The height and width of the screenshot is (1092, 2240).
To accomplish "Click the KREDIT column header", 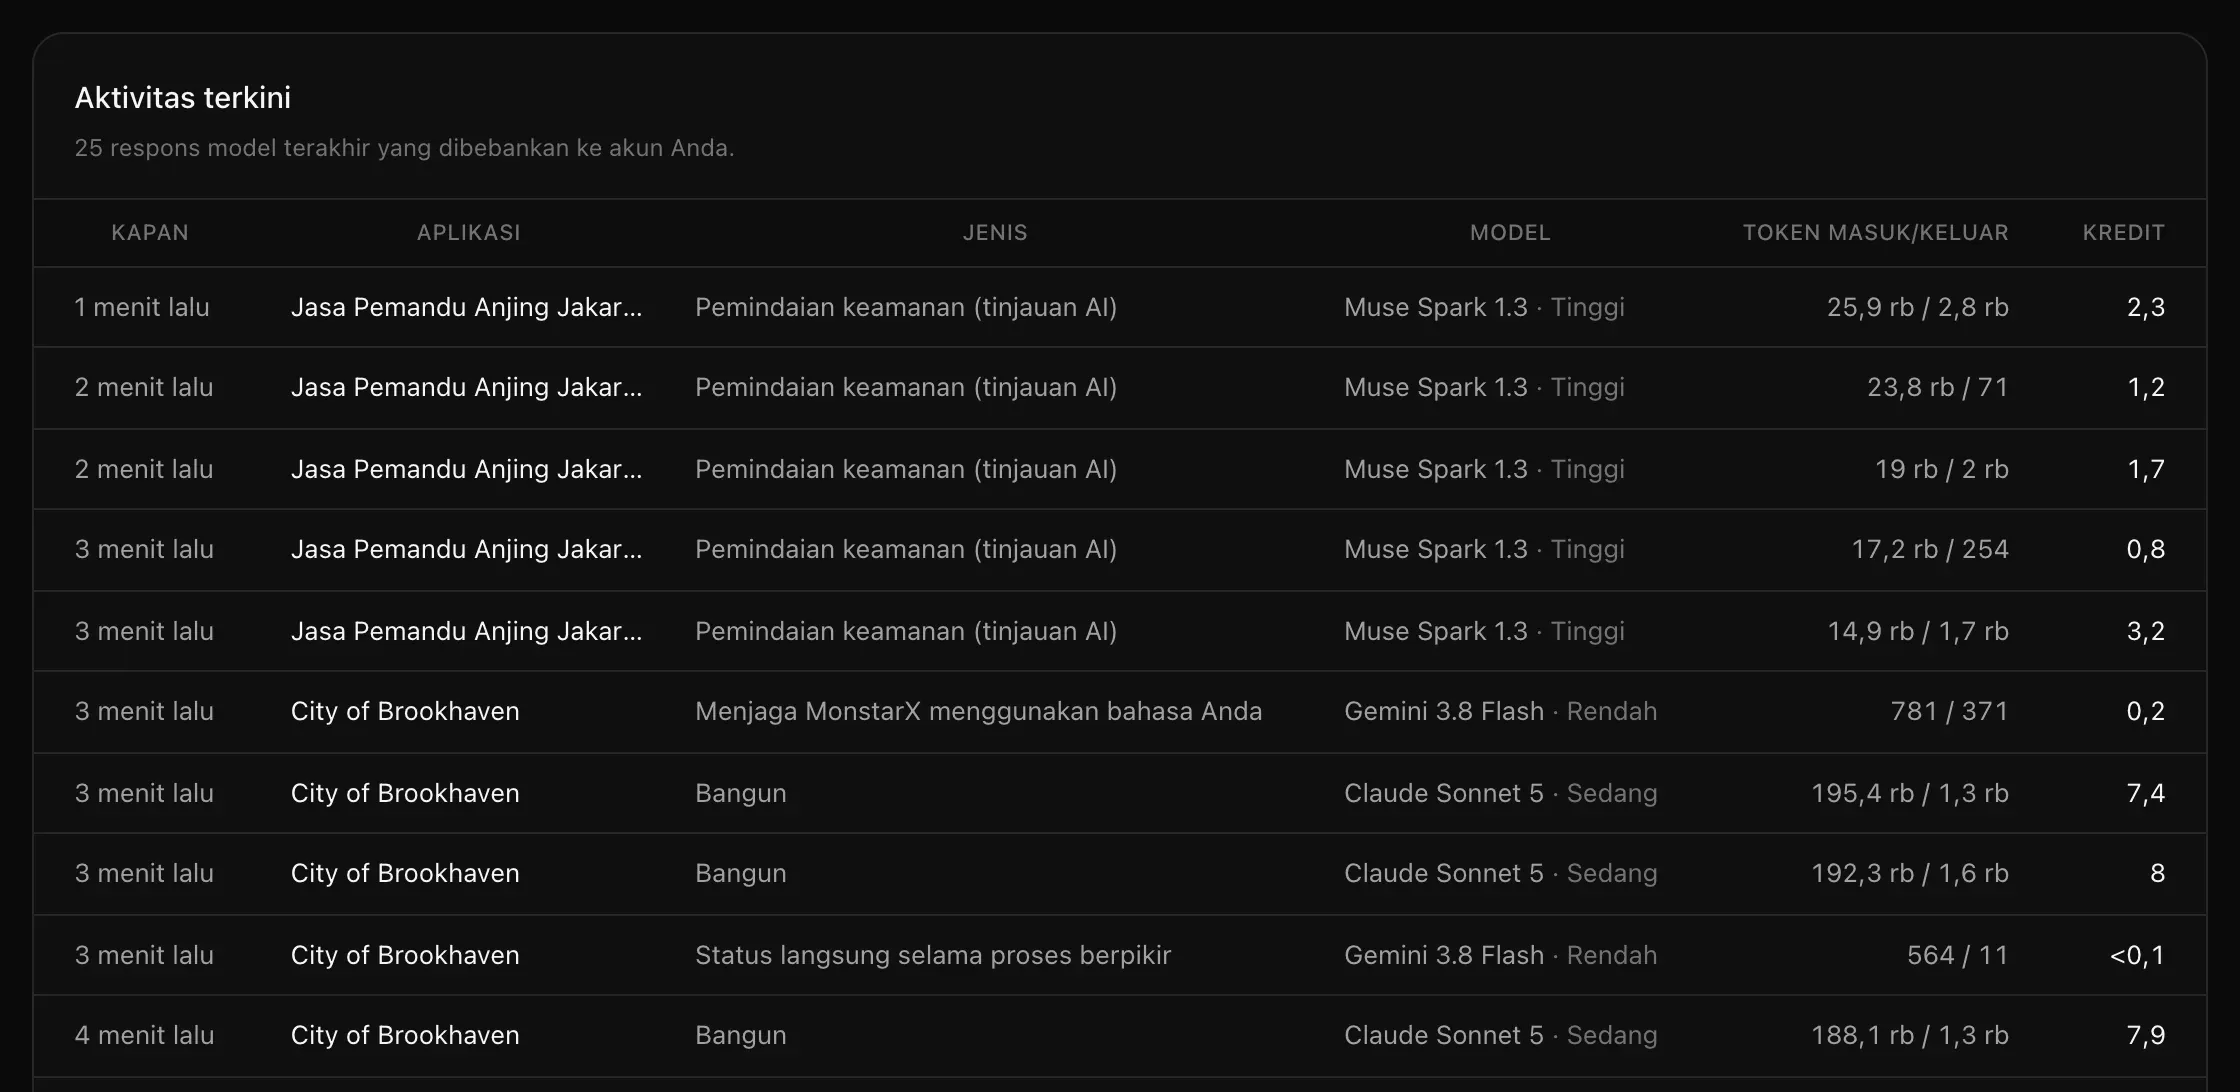I will [2124, 233].
